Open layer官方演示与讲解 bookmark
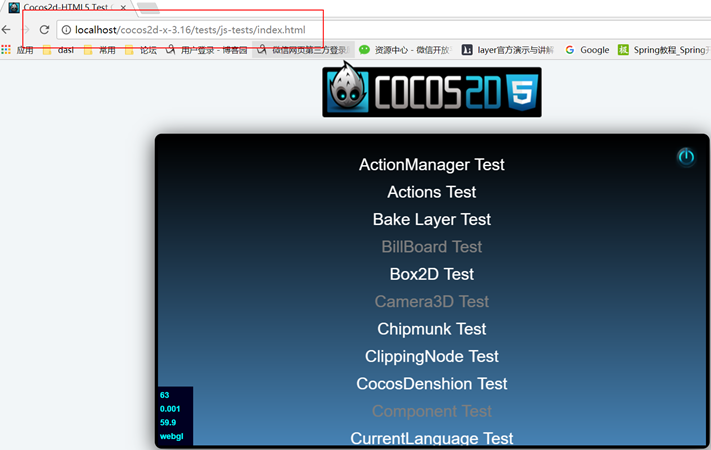711x450 pixels. (x=508, y=50)
